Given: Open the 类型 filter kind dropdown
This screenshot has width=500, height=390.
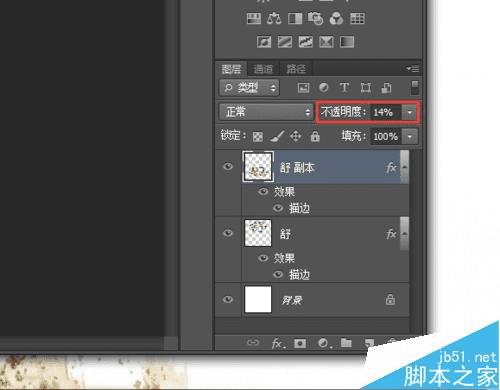Looking at the screenshot, I should 249,88.
